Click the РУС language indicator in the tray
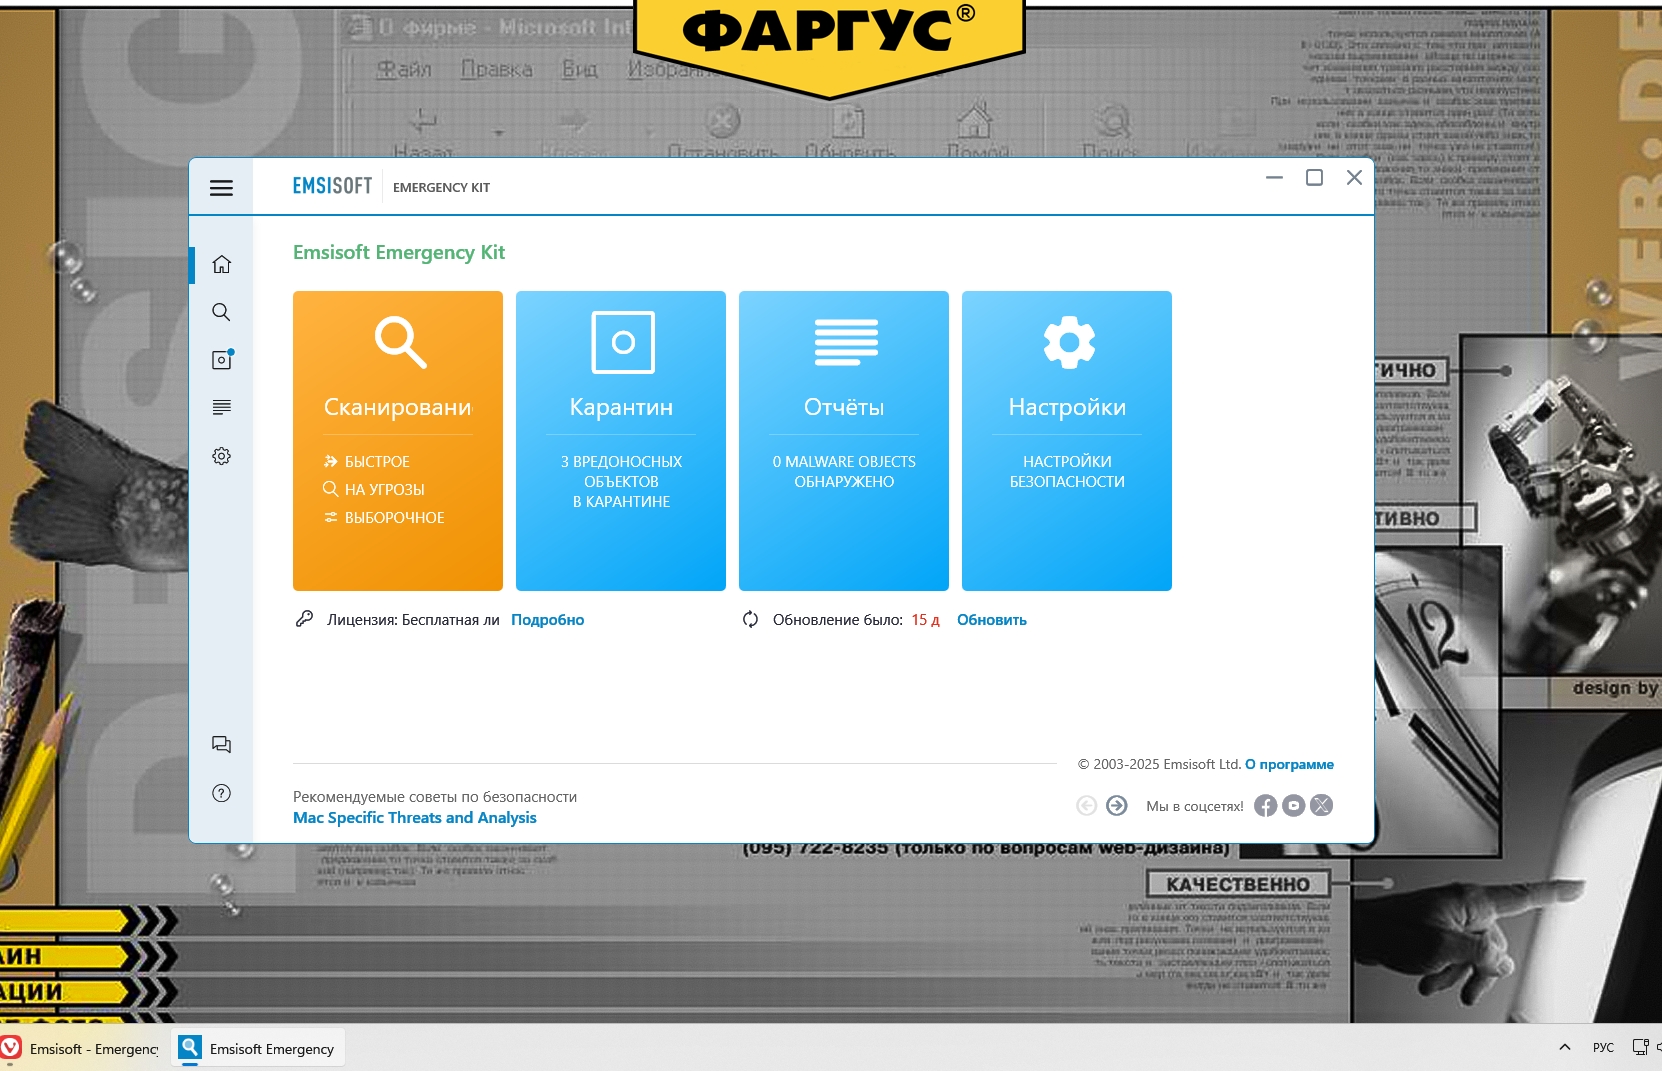The width and height of the screenshot is (1662, 1071). pyautogui.click(x=1603, y=1047)
